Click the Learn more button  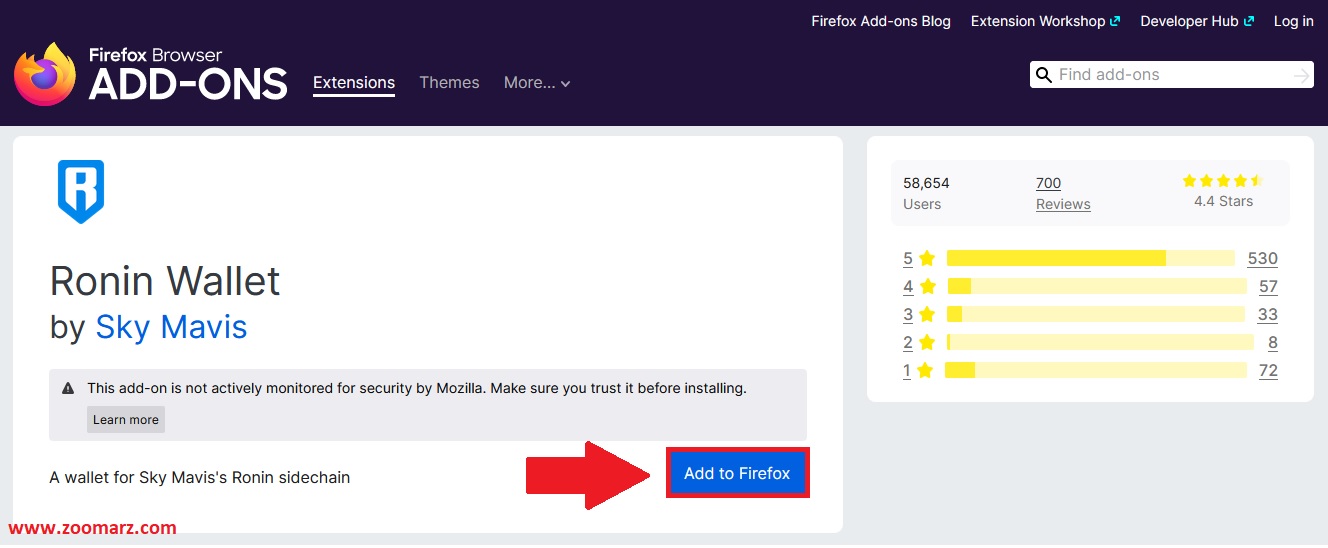tap(126, 420)
